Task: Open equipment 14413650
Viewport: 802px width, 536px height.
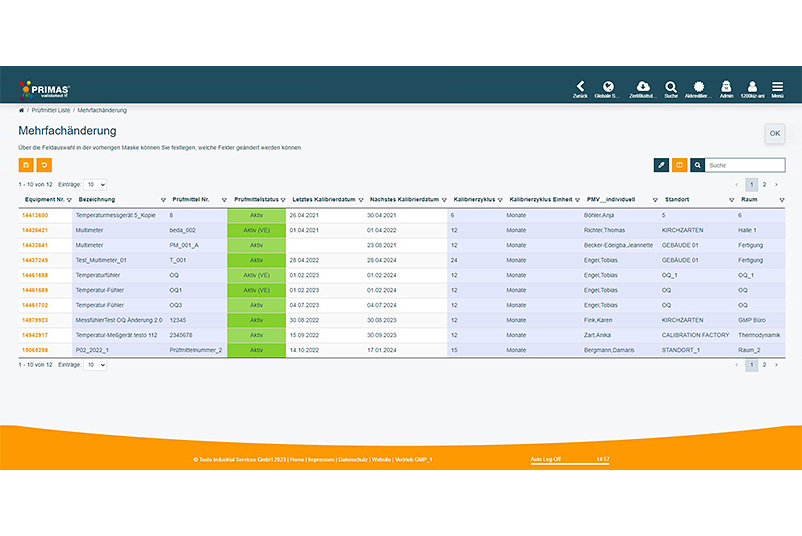Action: click(x=35, y=215)
